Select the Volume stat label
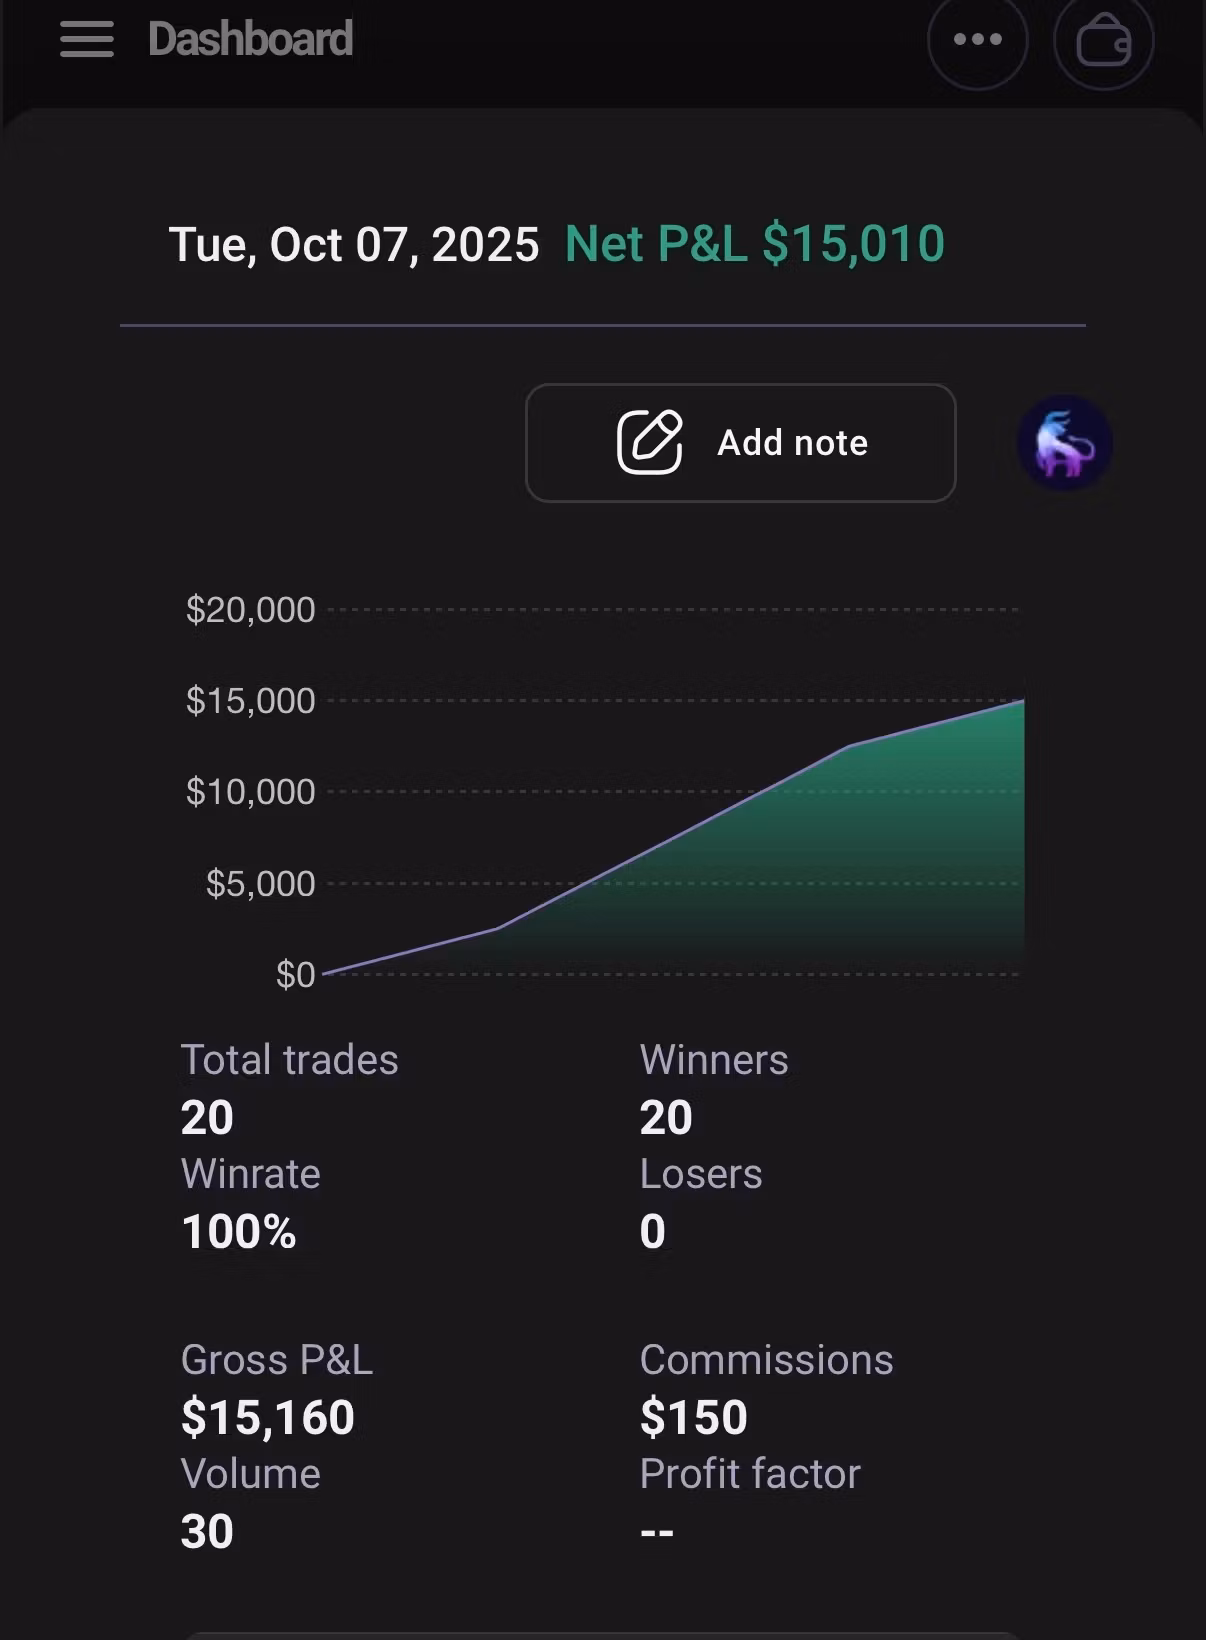This screenshot has height=1640, width=1206. pos(250,1474)
